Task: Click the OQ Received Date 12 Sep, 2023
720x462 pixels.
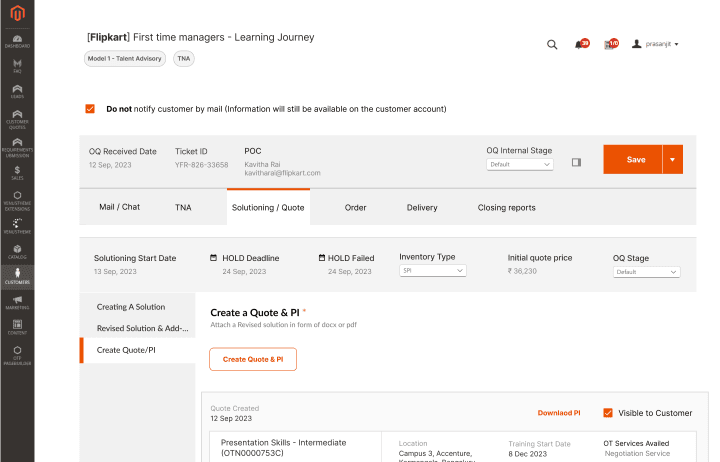Action: click(x=110, y=165)
